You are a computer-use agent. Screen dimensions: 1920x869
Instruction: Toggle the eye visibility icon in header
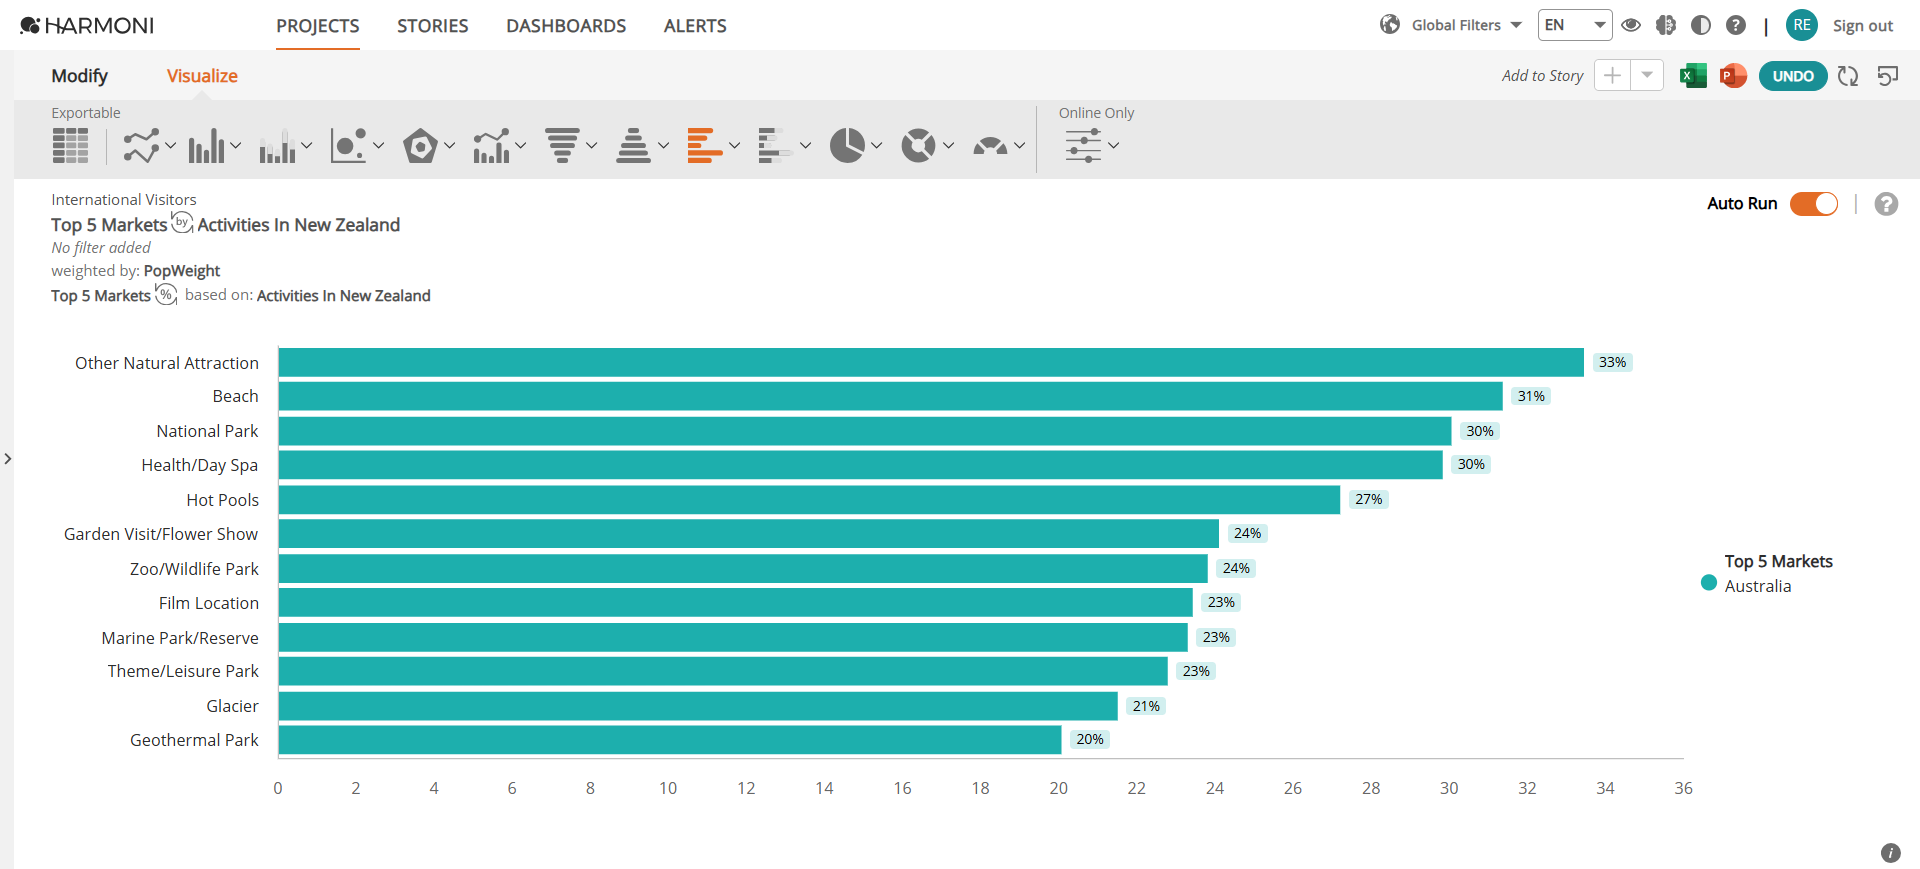[1631, 25]
